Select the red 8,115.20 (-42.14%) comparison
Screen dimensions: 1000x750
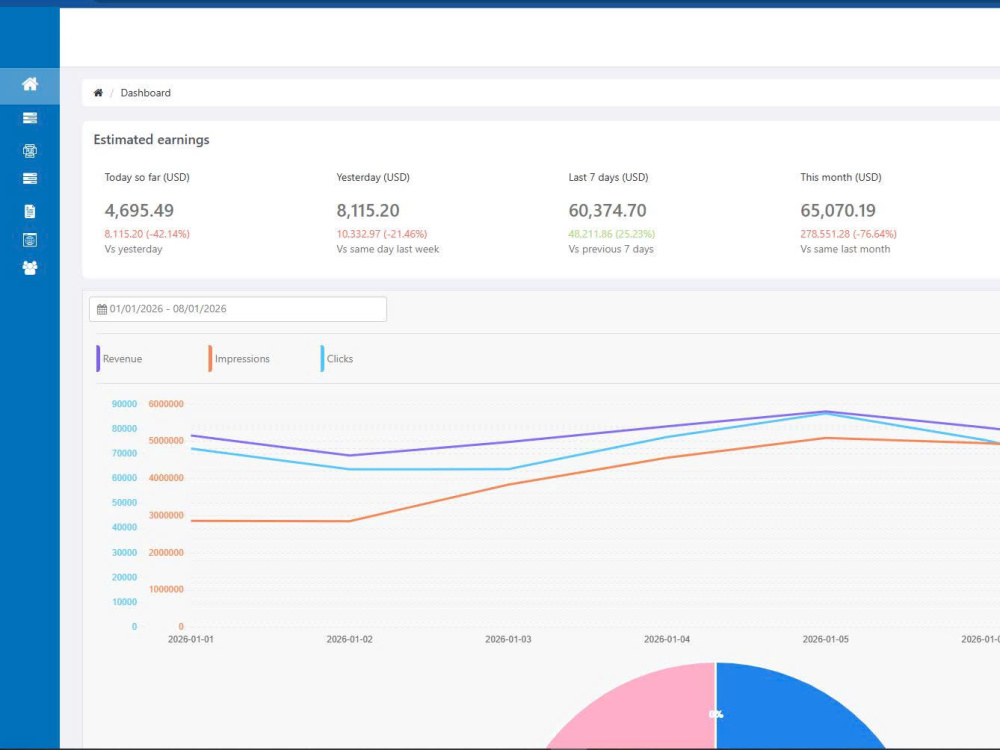147,234
